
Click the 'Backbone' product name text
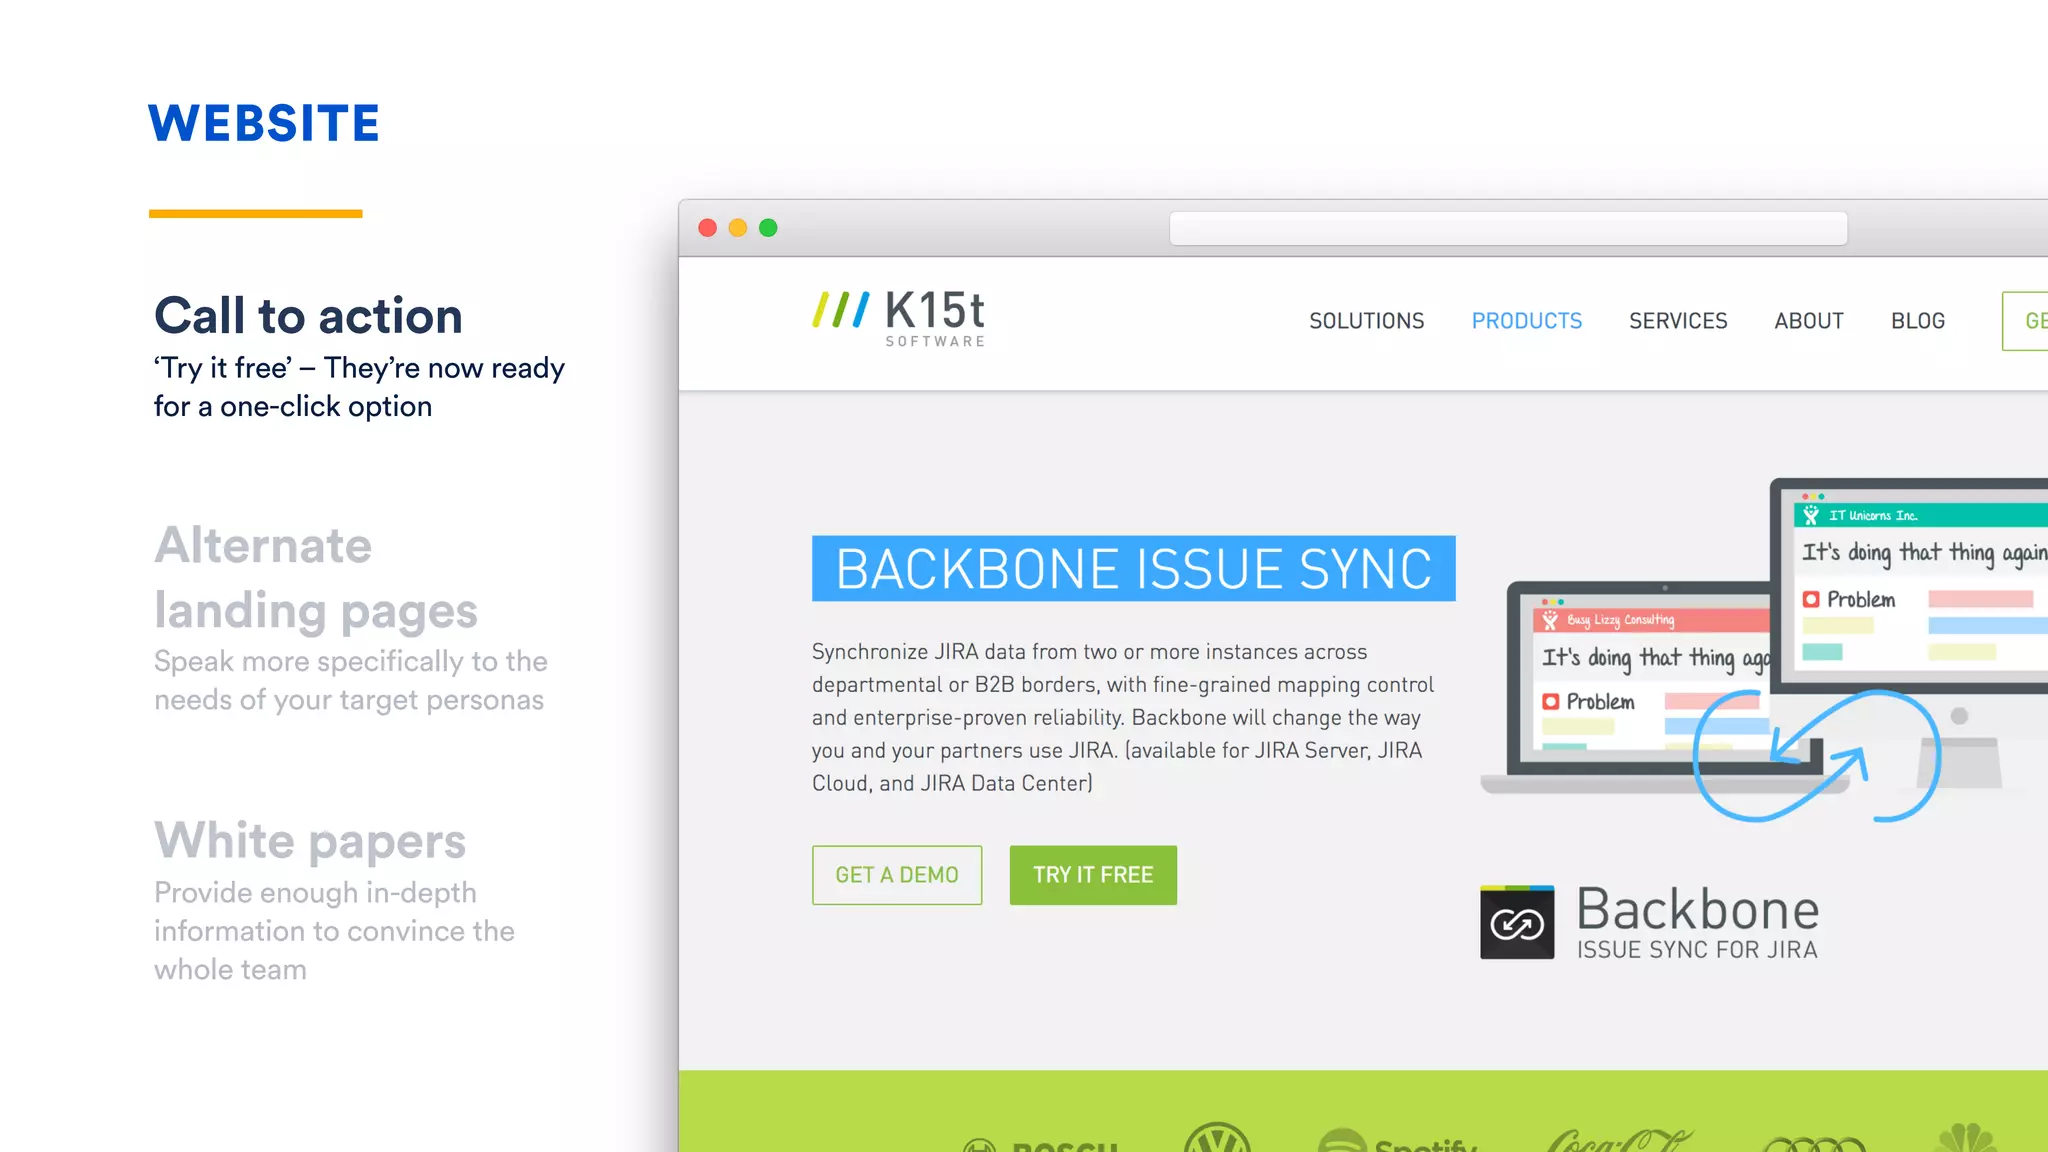tap(1697, 909)
